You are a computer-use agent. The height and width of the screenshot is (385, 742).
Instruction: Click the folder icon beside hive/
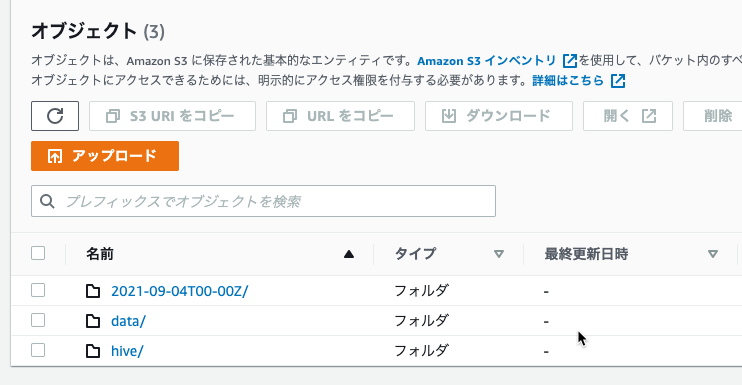[x=93, y=351]
